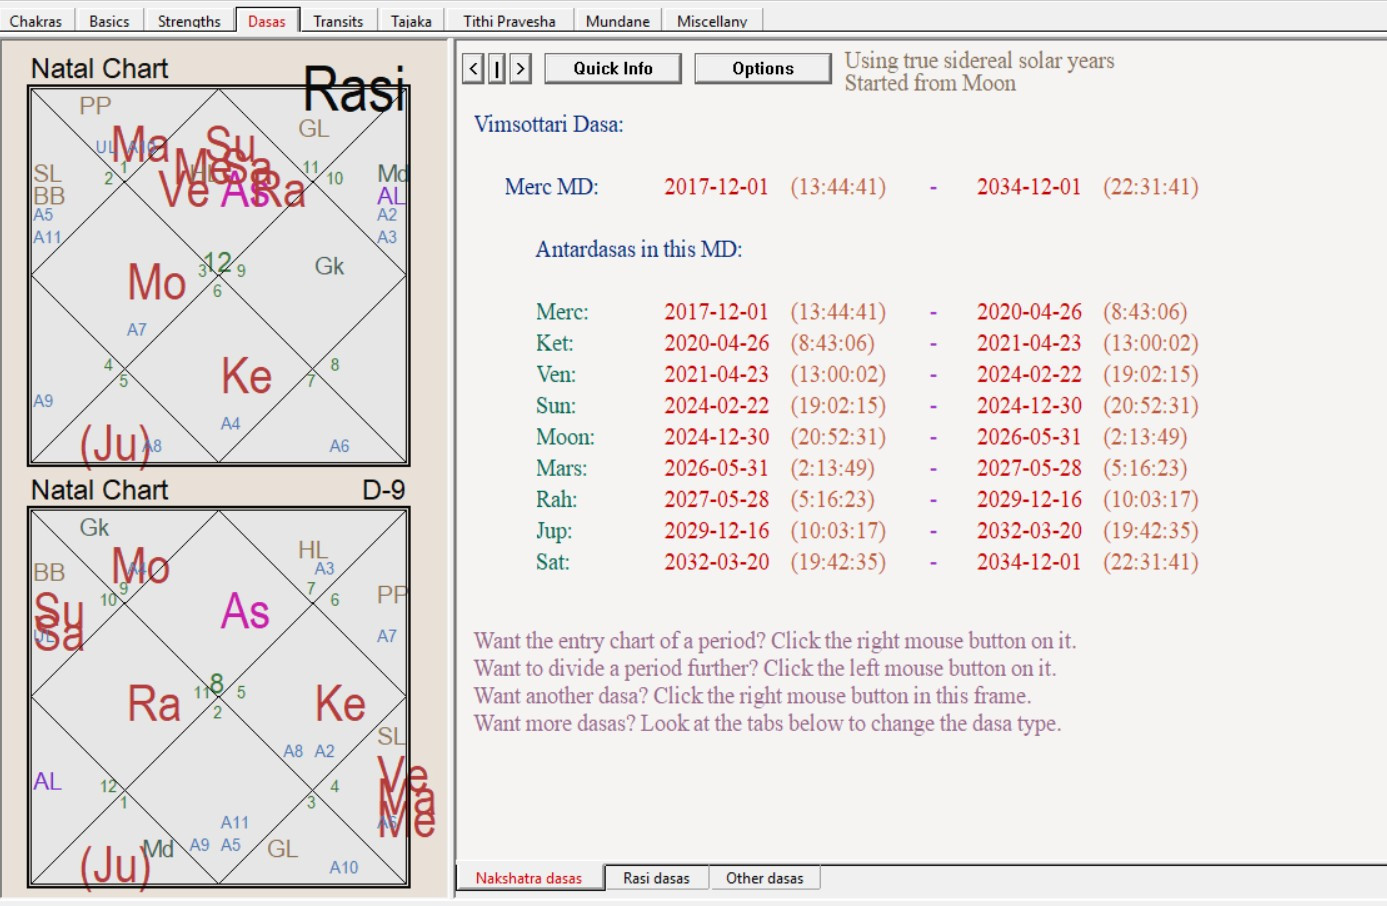
Task: Click the middle bar navigation button
Action: [497, 68]
